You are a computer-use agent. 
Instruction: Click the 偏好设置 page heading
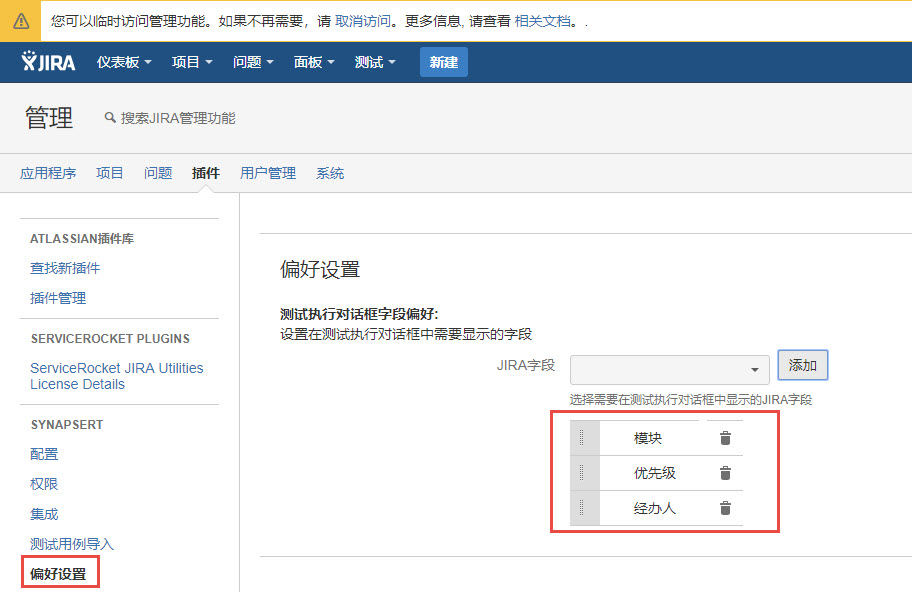pos(320,269)
